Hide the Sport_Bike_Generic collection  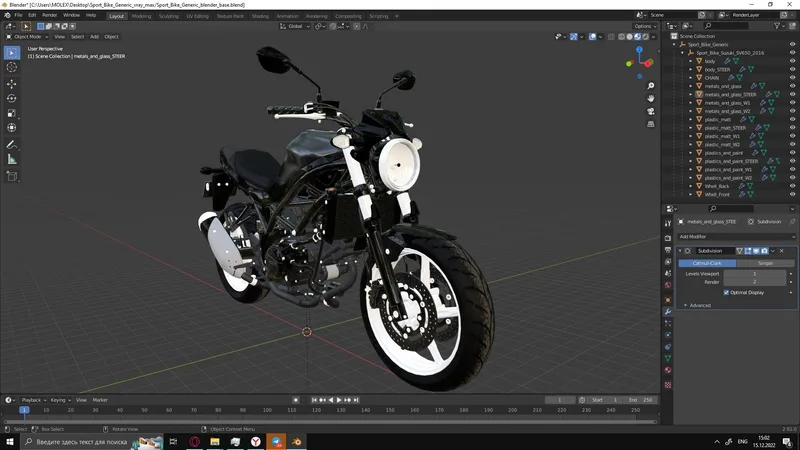point(792,44)
